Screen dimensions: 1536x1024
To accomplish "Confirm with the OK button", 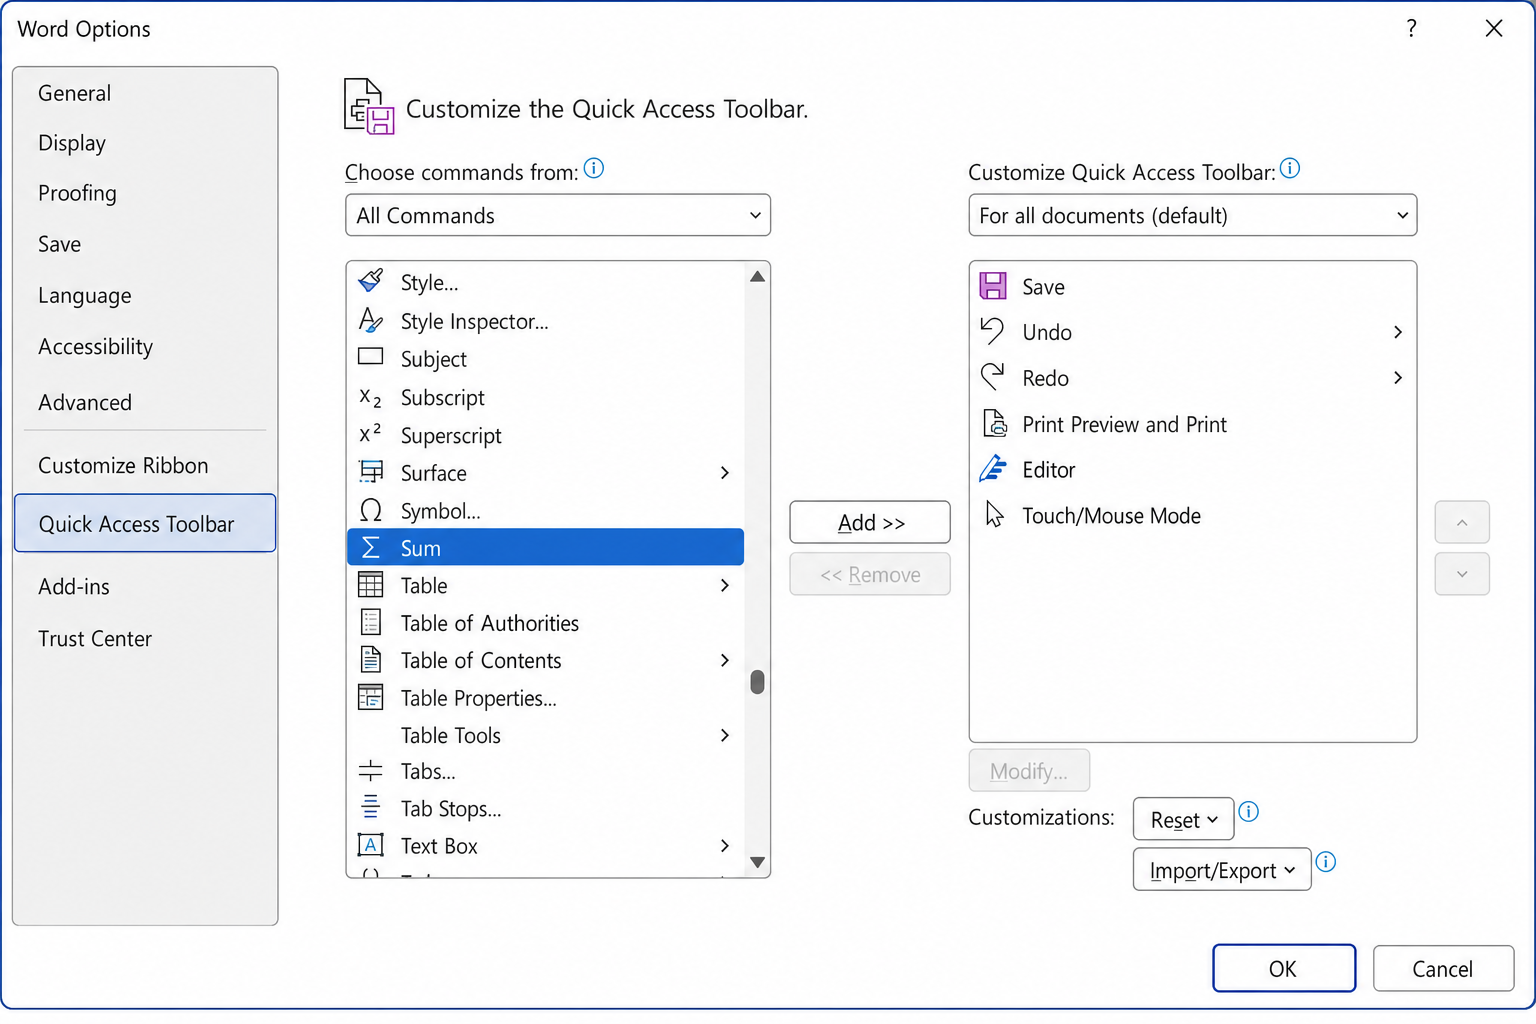I will 1284,968.
